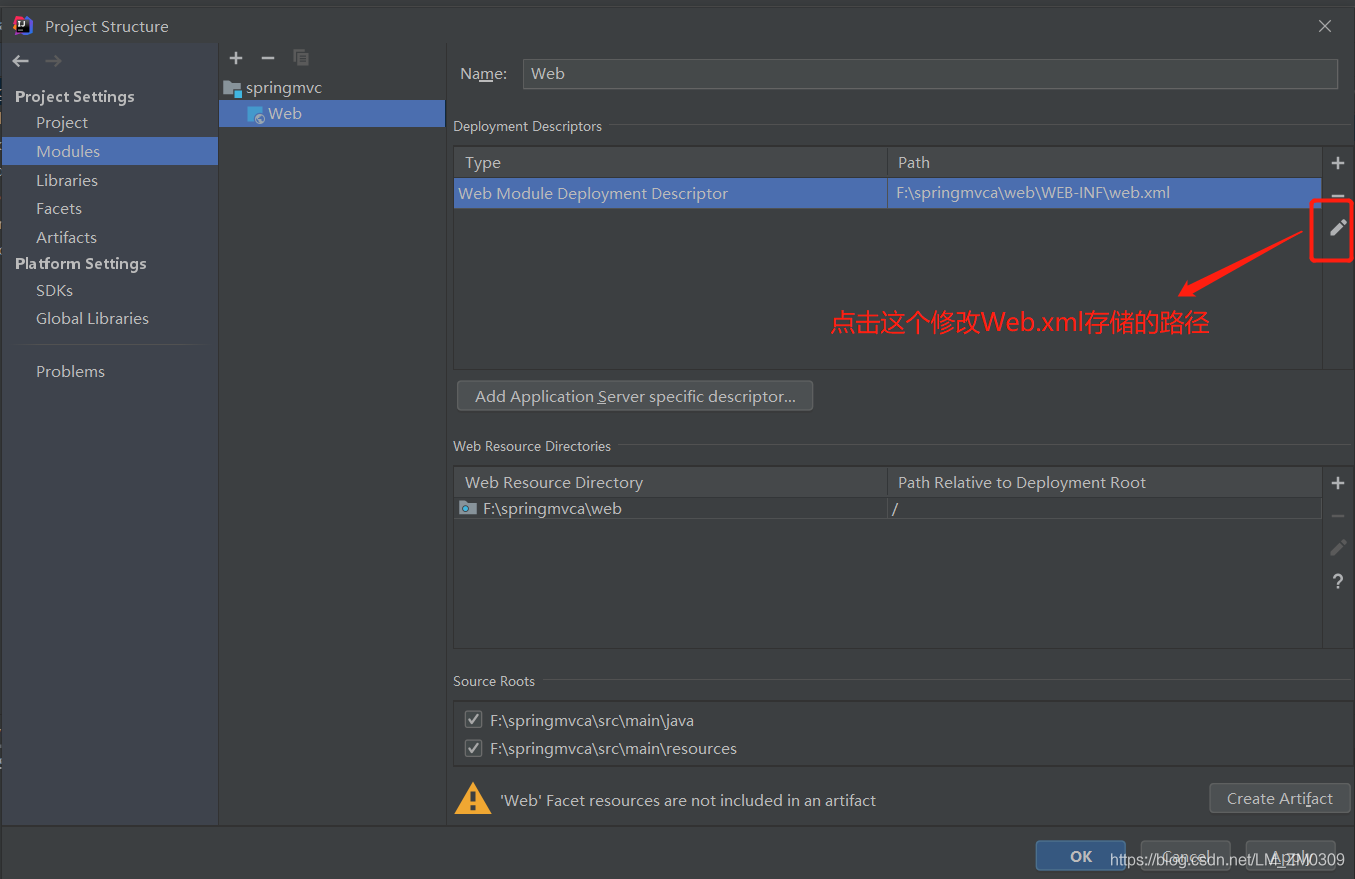
Task: Click the web.xml path cell
Action: [1104, 193]
